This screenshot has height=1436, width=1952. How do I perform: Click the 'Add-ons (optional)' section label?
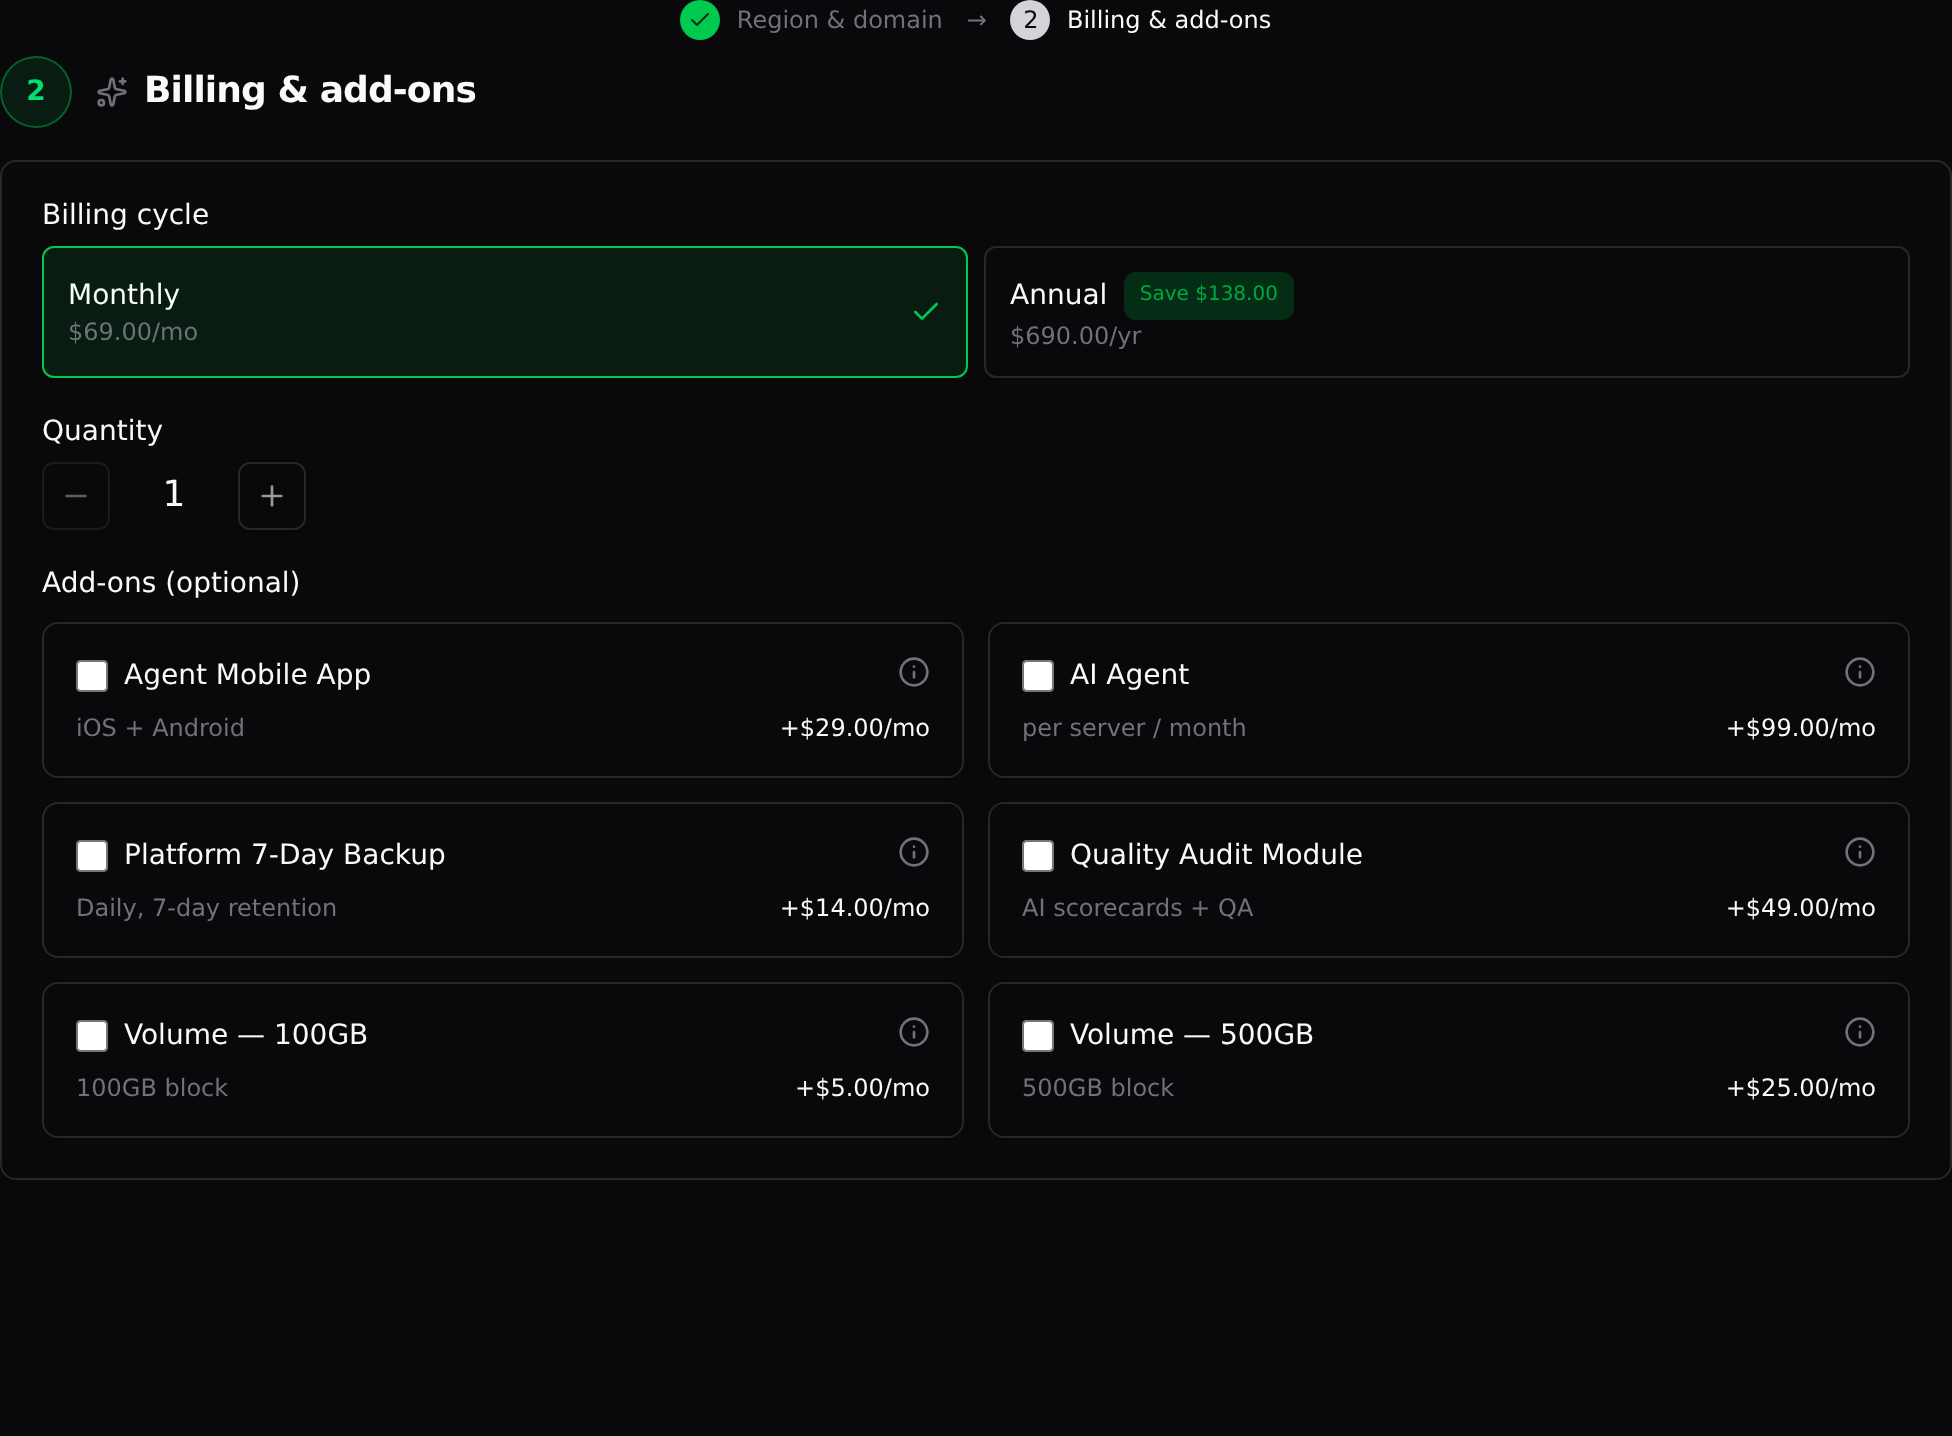click(171, 583)
